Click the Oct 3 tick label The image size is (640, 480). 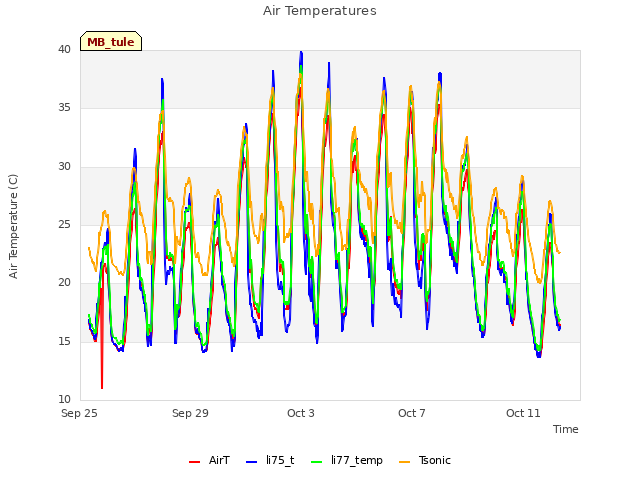[x=301, y=413]
